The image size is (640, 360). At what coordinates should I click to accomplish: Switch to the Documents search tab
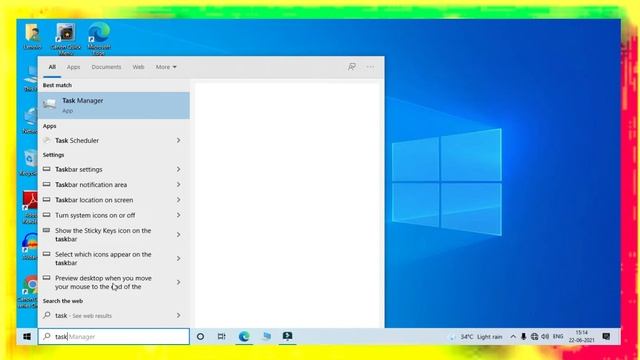coord(106,67)
